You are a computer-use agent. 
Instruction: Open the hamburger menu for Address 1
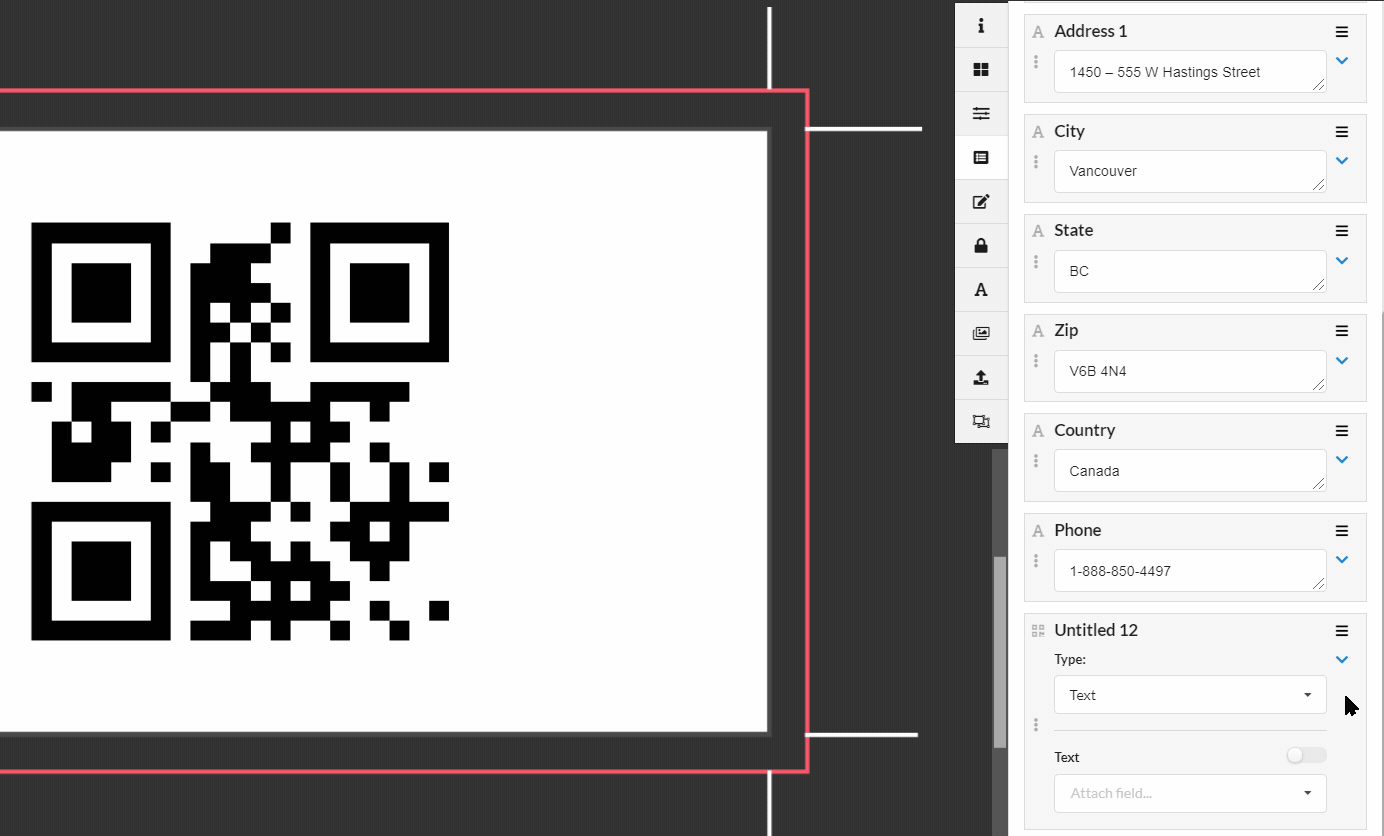click(1342, 32)
